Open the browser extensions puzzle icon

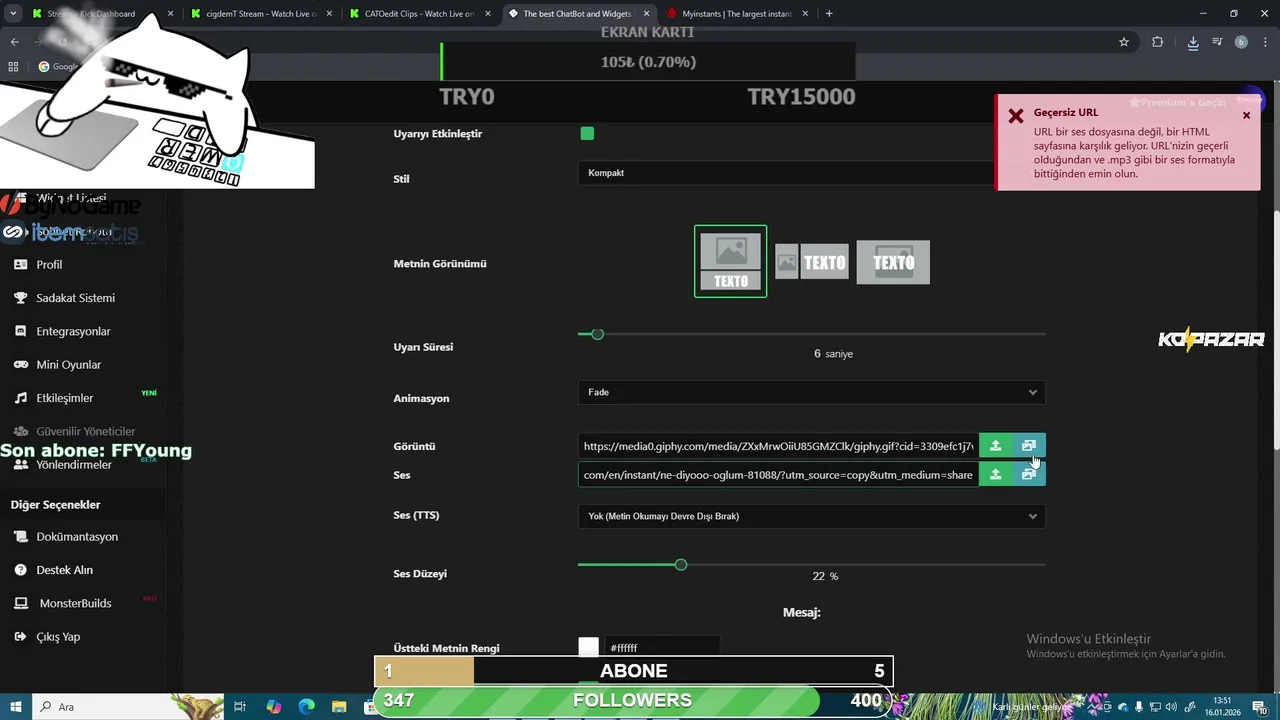[1158, 42]
